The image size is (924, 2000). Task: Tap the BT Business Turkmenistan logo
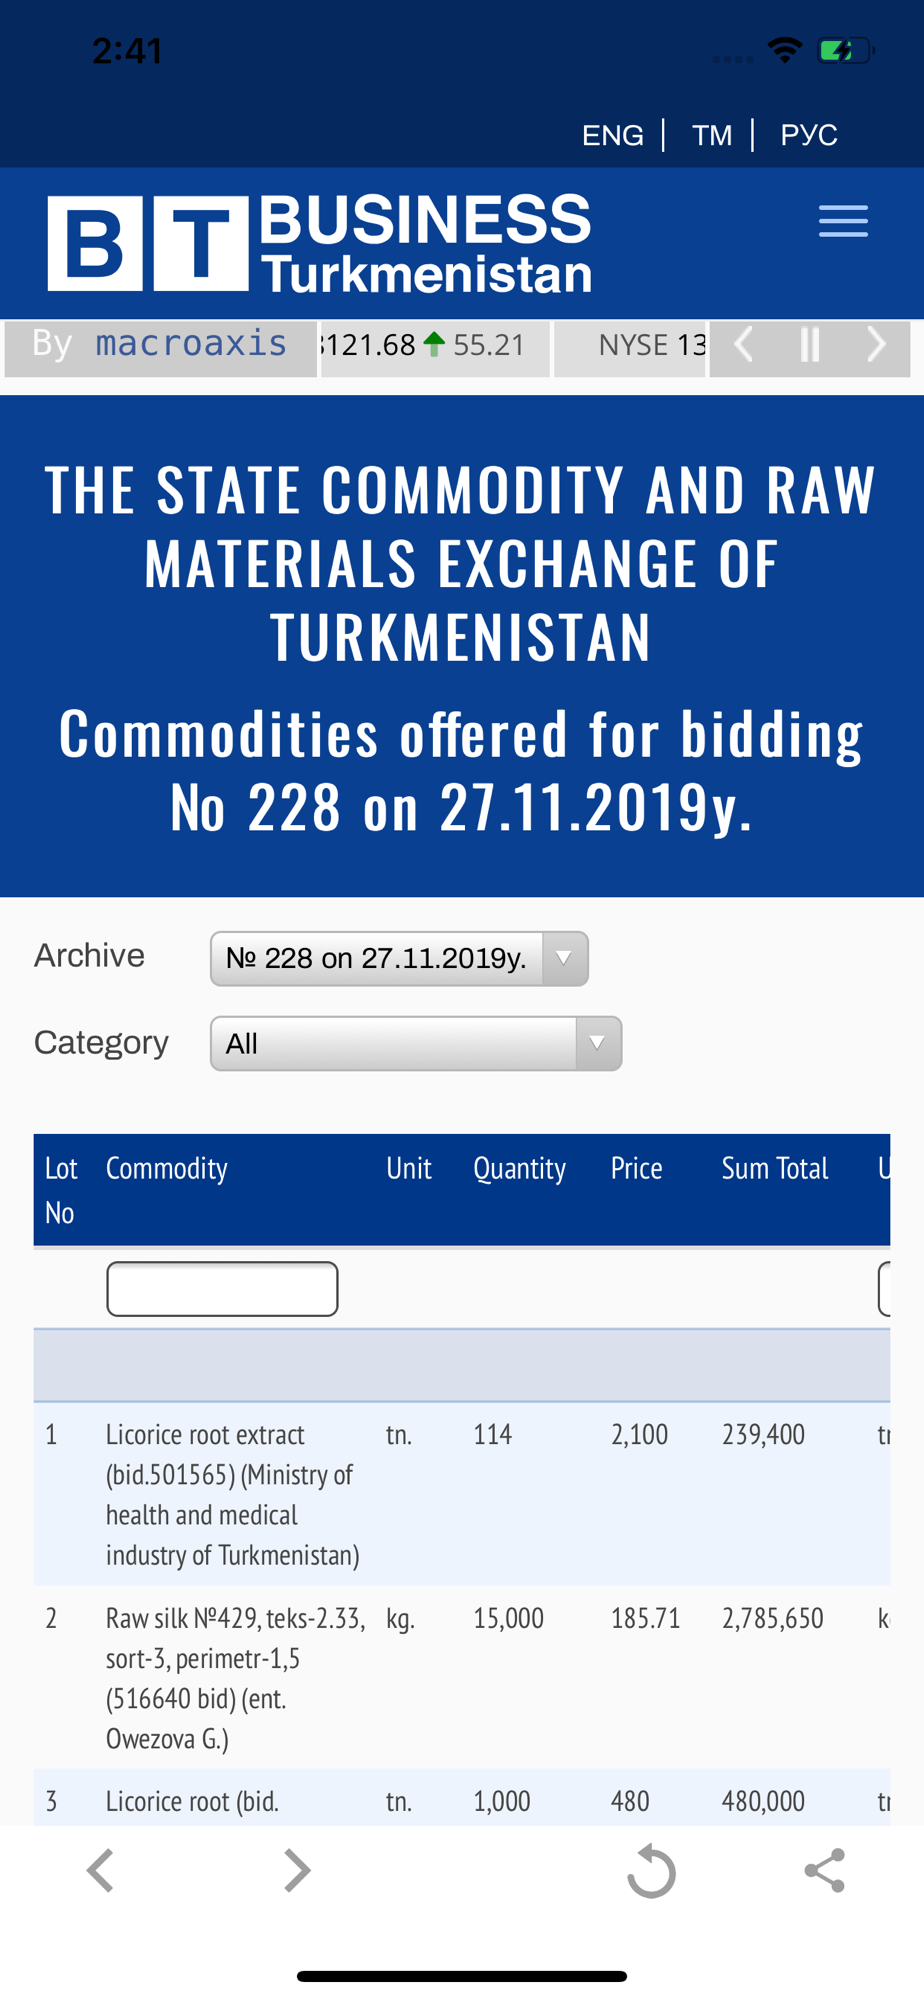[x=320, y=243]
